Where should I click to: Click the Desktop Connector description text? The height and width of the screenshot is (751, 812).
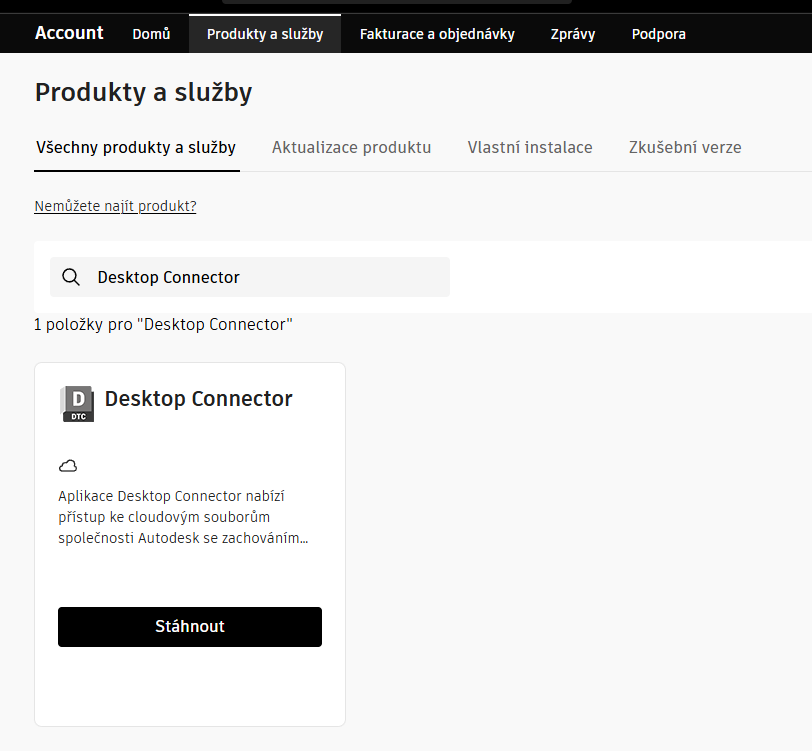pyautogui.click(x=183, y=517)
